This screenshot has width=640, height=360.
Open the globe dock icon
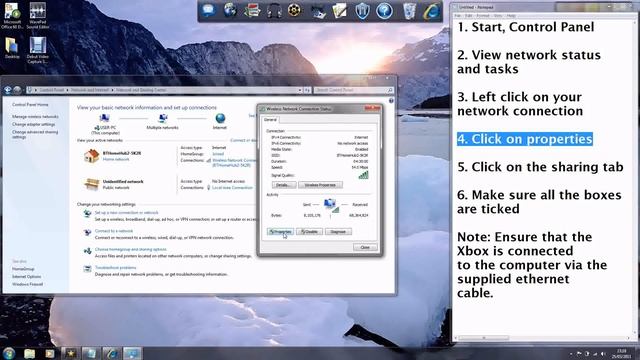[x=230, y=10]
